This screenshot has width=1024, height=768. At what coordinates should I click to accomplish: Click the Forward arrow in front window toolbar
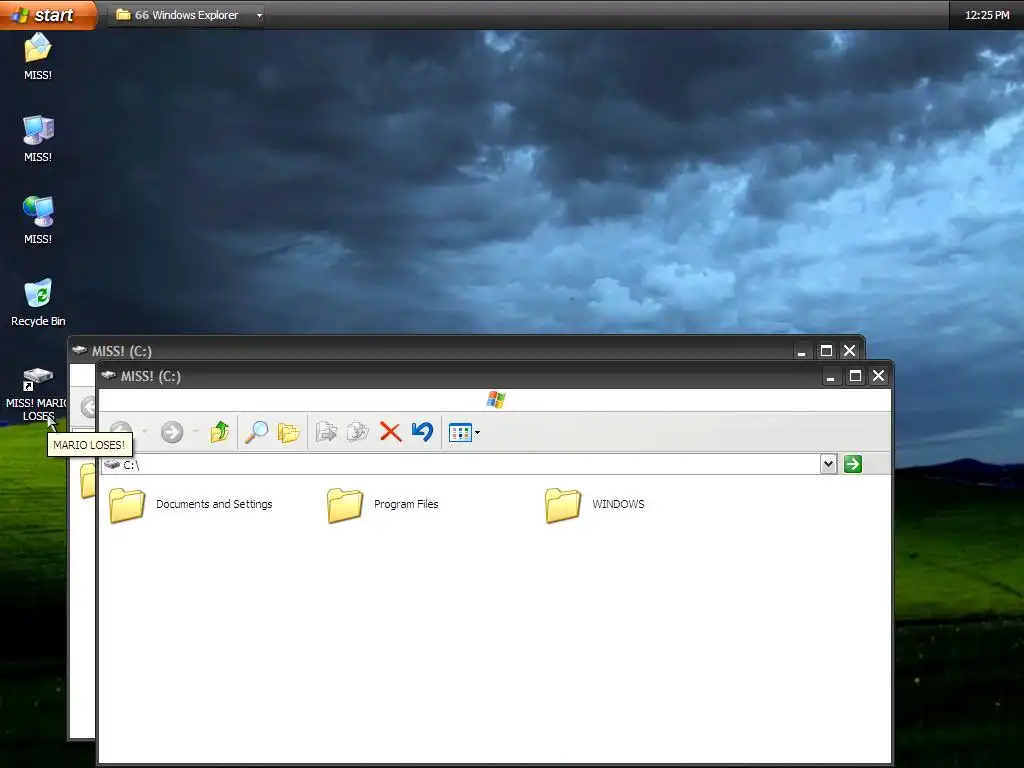(172, 432)
